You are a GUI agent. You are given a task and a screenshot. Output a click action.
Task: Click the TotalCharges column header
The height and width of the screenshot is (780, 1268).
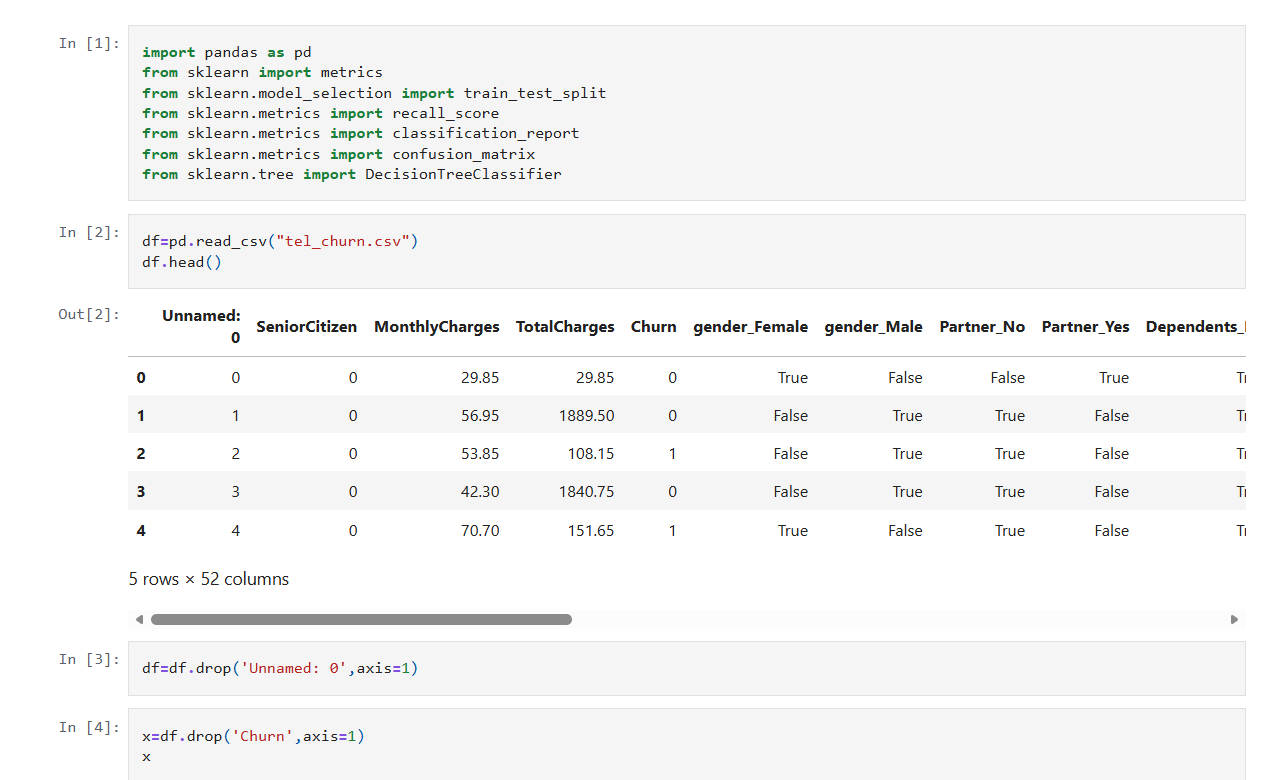pos(565,326)
